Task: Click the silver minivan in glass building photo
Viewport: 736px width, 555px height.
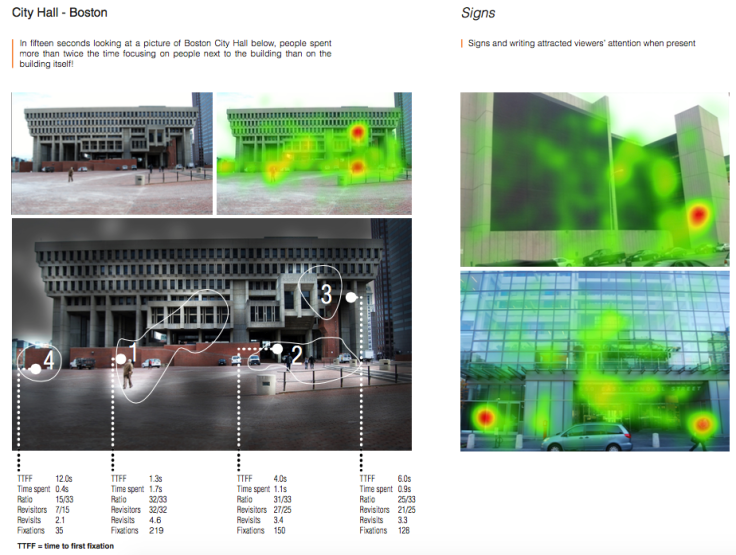Action: [x=592, y=437]
